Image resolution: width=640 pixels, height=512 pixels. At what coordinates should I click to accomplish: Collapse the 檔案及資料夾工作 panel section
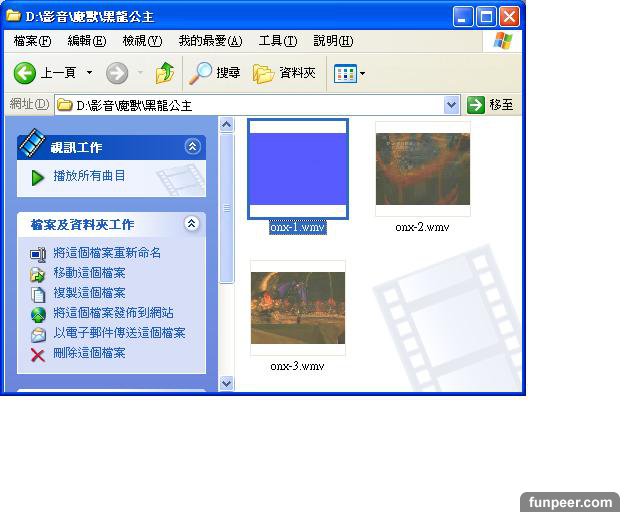coord(192,224)
